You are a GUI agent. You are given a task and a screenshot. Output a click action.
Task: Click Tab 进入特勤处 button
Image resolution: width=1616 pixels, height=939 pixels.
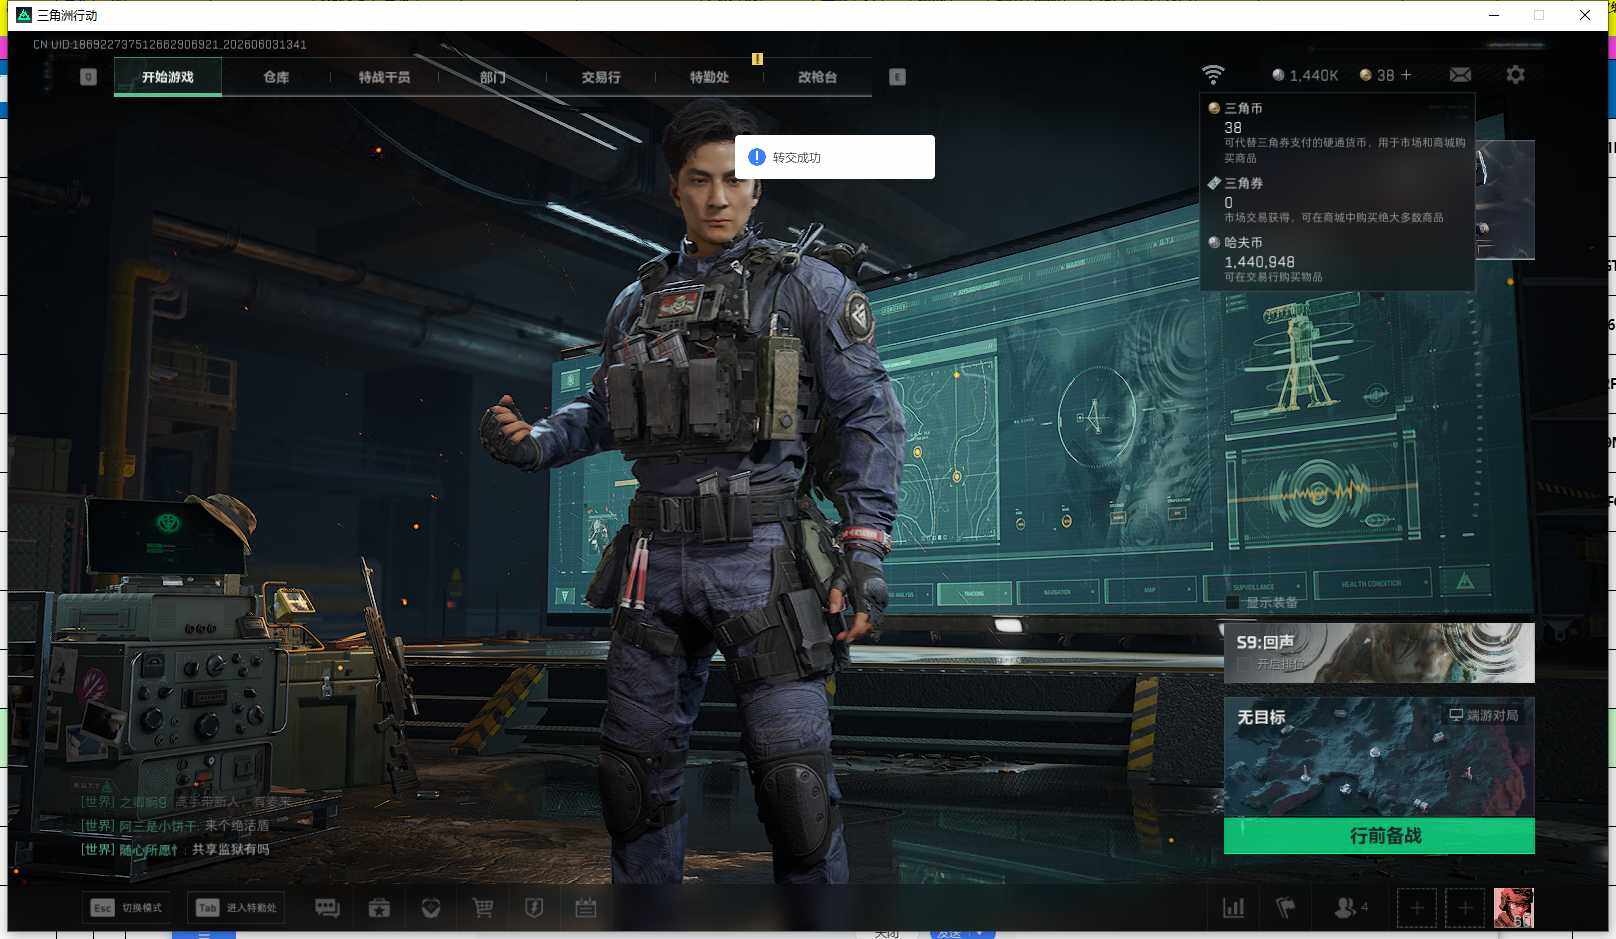click(x=236, y=908)
